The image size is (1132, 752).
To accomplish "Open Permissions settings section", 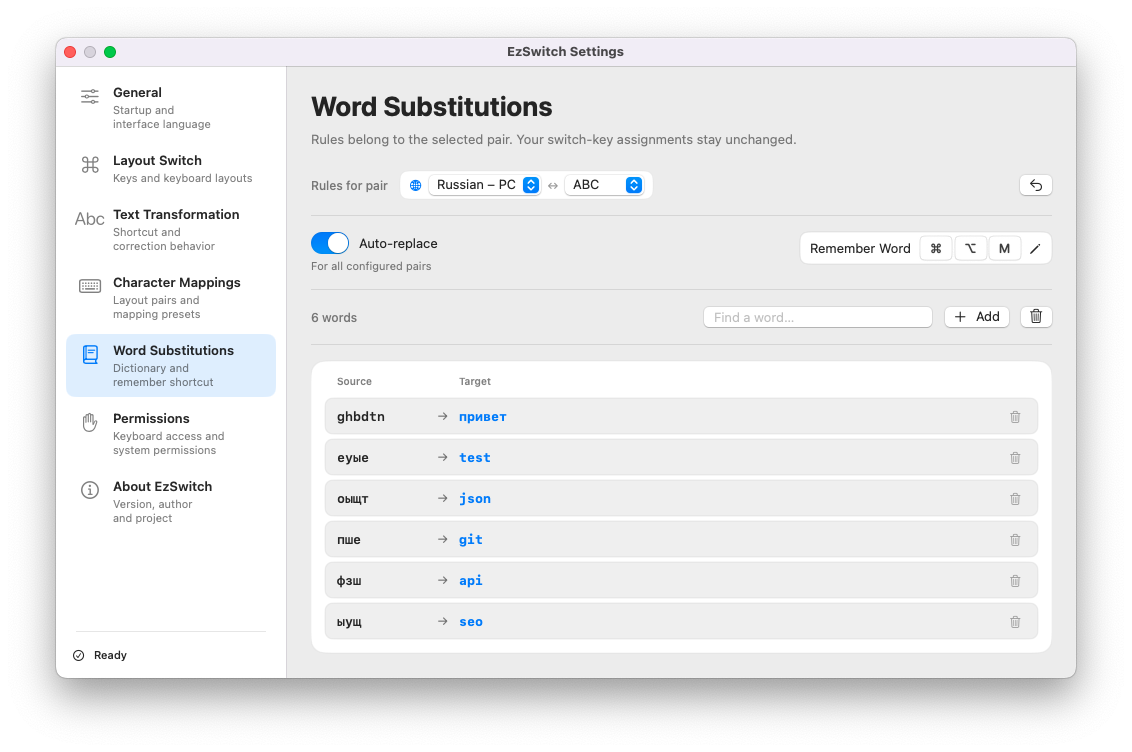I will (170, 434).
